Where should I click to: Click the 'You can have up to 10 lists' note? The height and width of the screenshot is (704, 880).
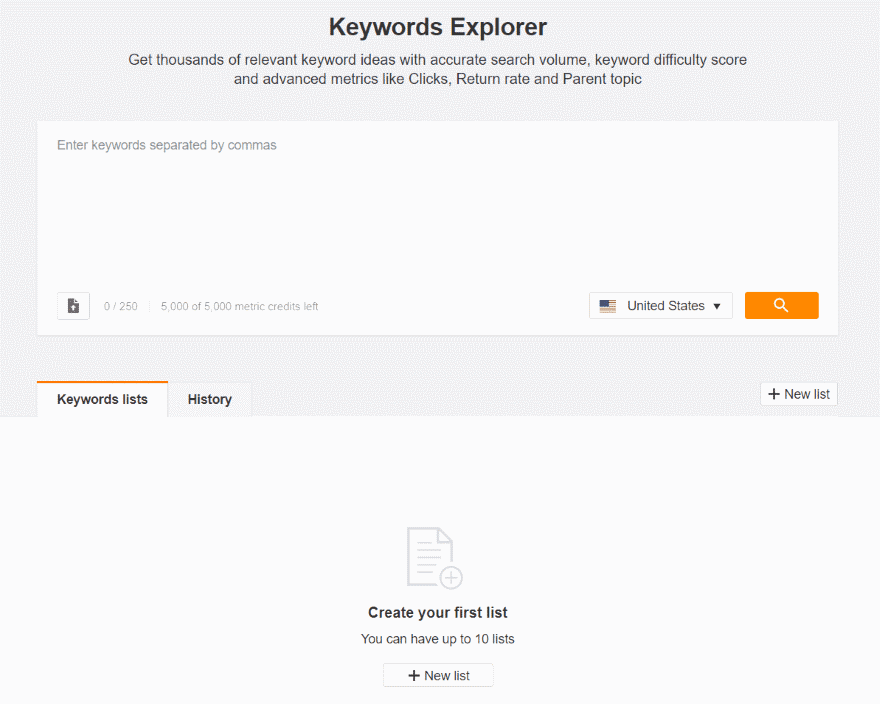click(438, 638)
